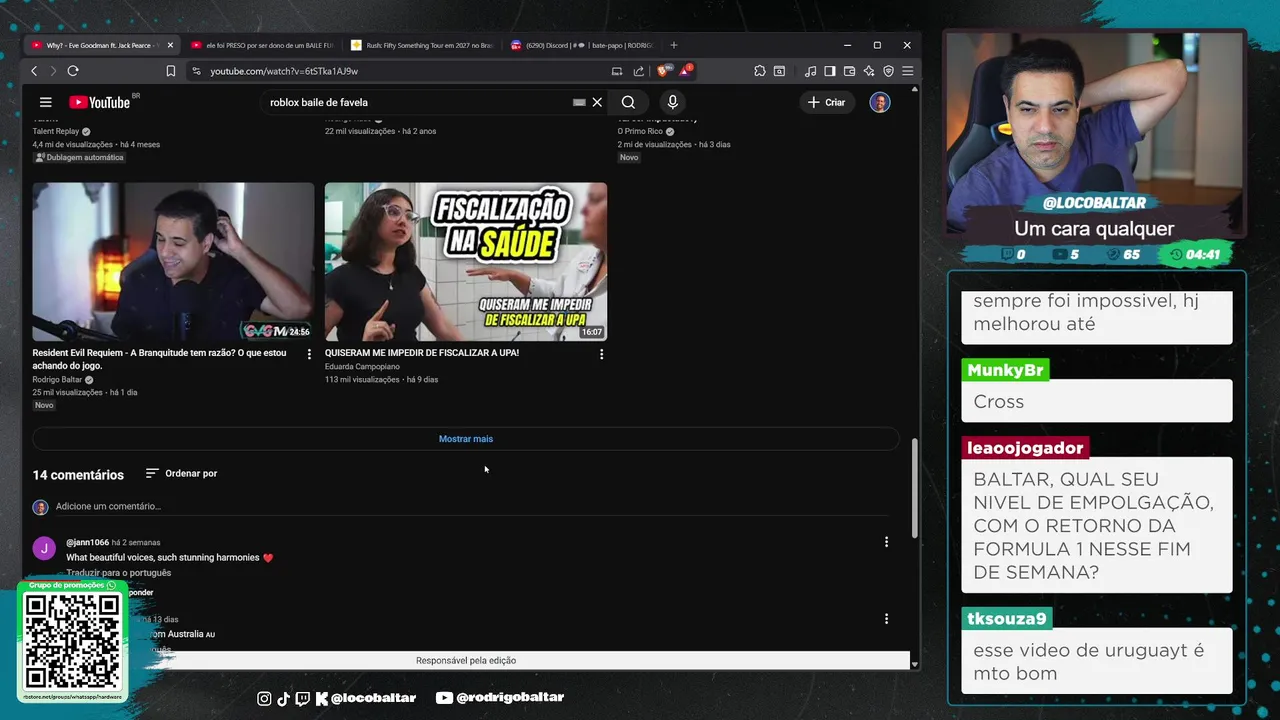Click the 14 comentários heading
The height and width of the screenshot is (720, 1280).
78,475
